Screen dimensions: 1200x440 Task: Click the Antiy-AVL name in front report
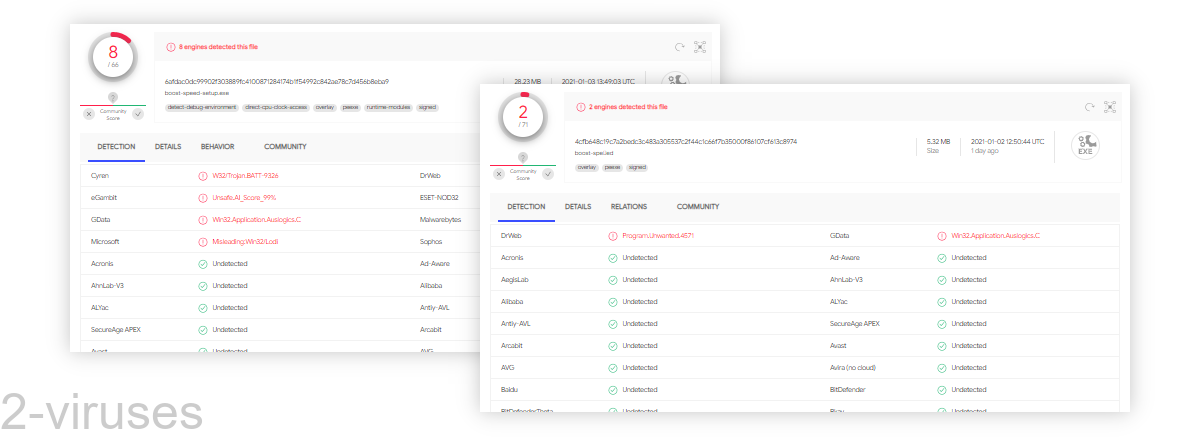pos(518,323)
